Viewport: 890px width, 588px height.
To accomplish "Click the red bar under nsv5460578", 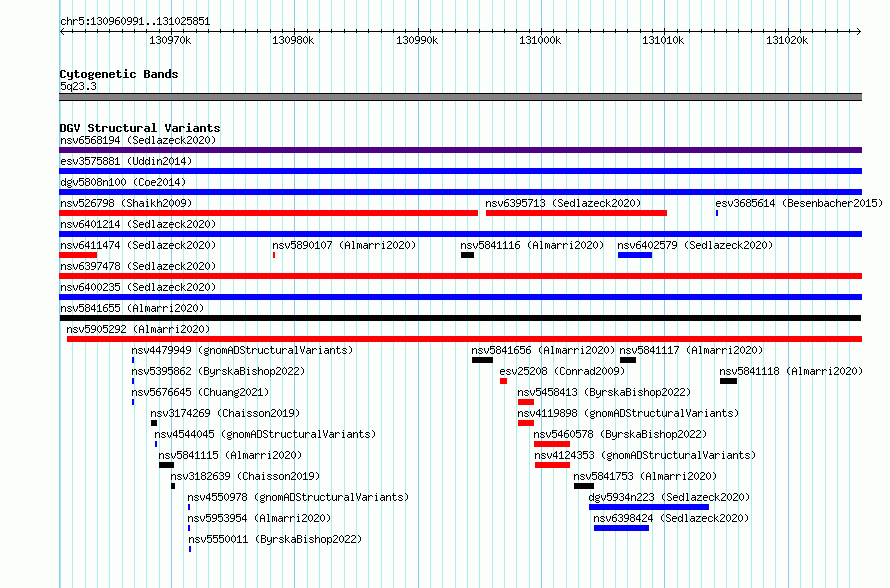I will (552, 444).
